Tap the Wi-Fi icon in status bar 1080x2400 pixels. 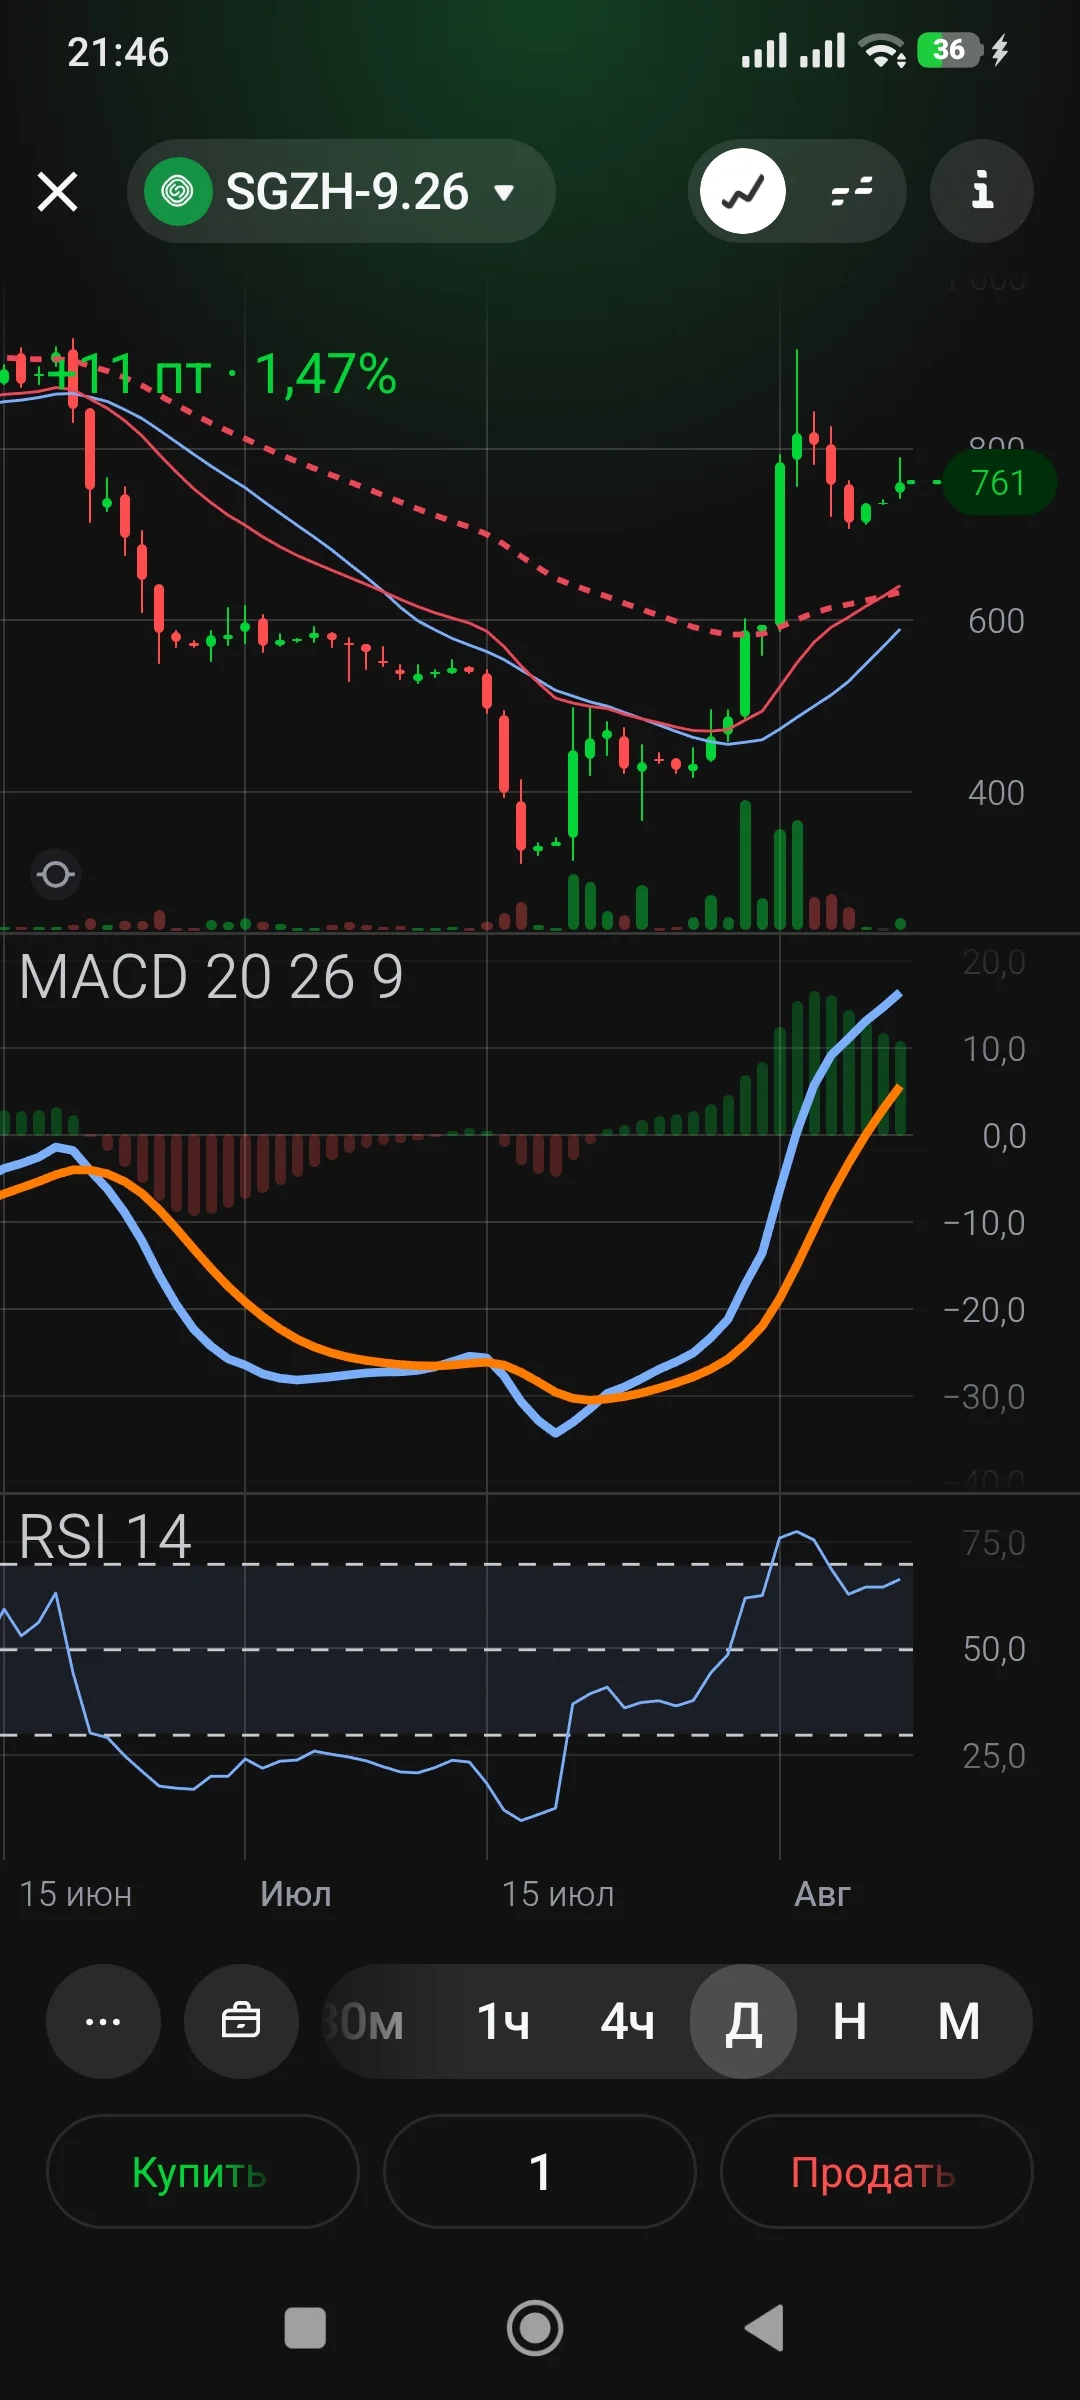882,50
